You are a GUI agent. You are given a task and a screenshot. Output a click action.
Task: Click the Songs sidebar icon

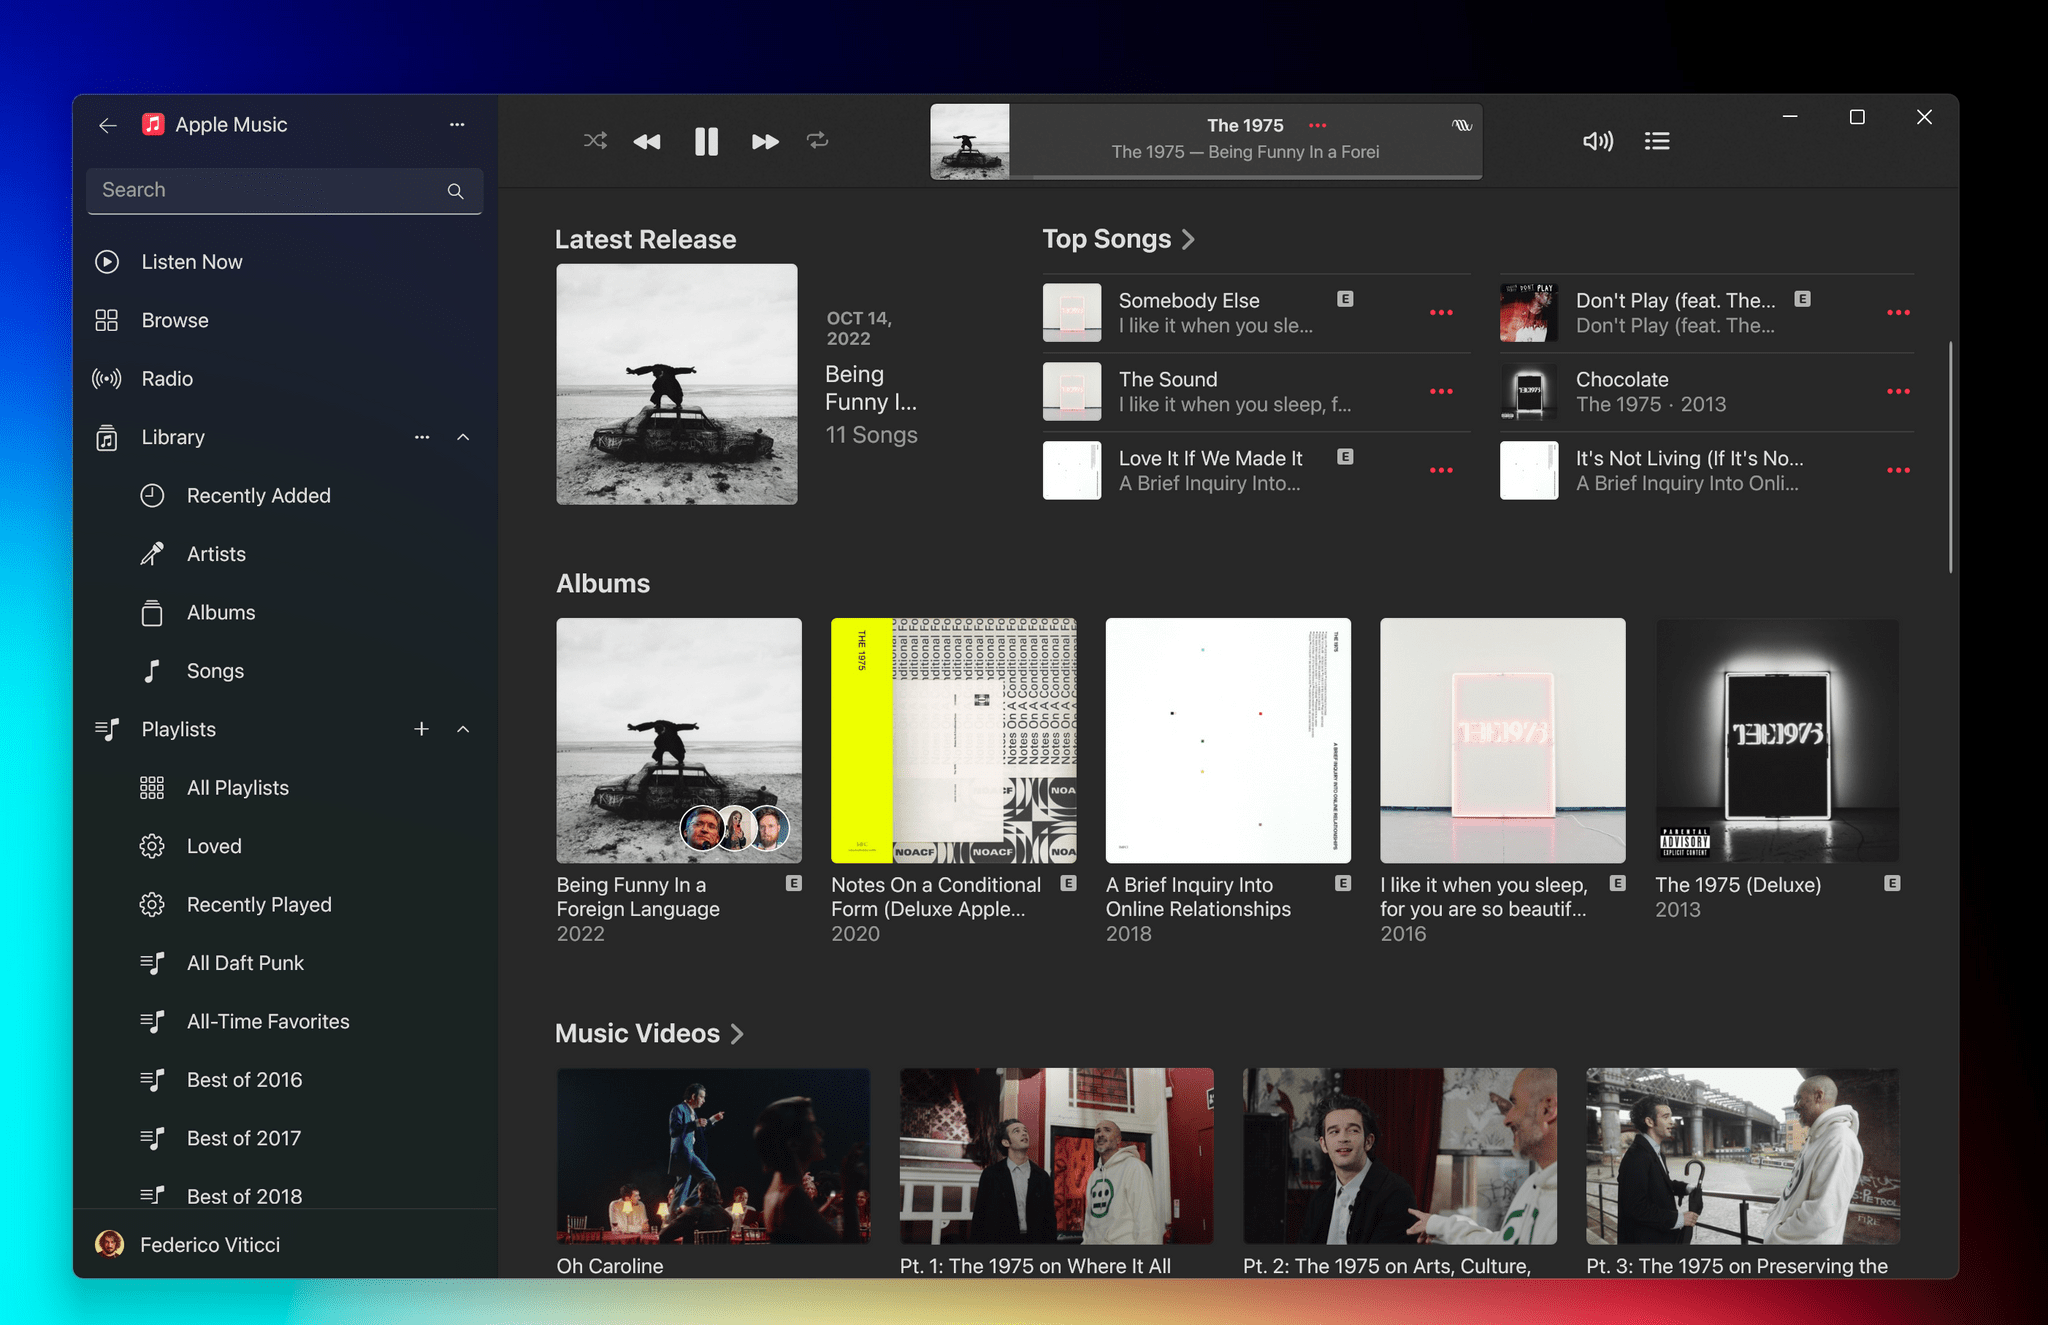(x=152, y=670)
